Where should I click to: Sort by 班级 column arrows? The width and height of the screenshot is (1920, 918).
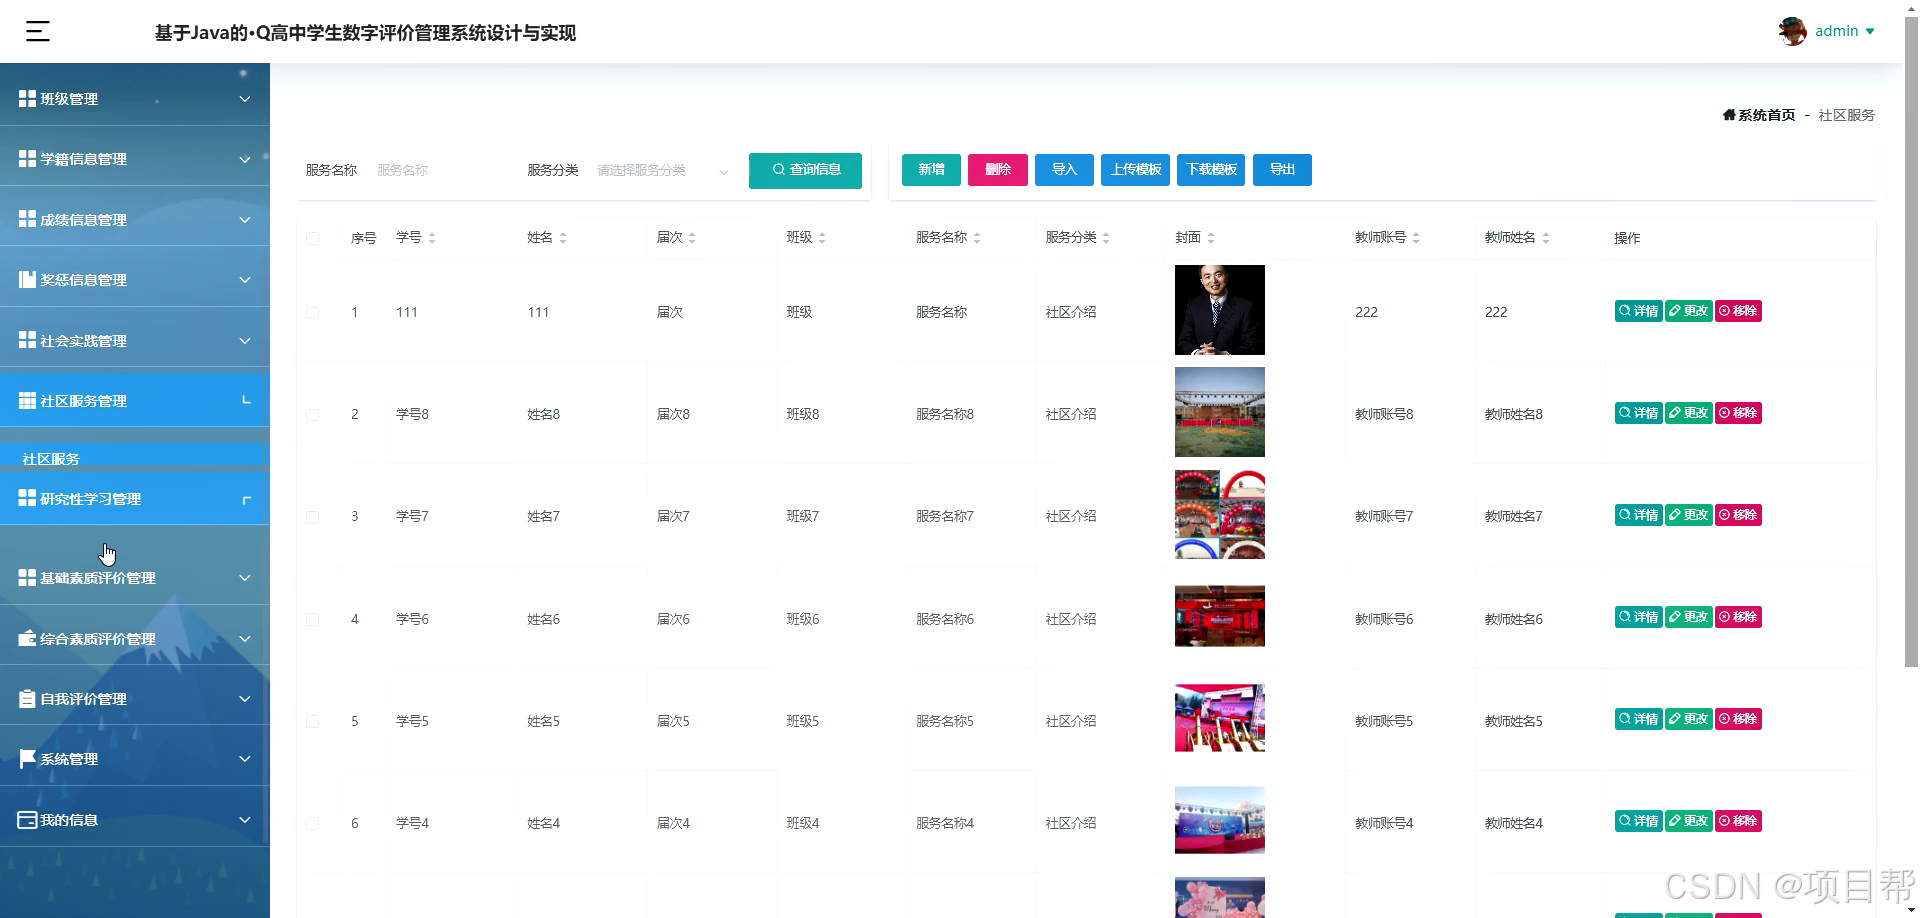pos(822,238)
